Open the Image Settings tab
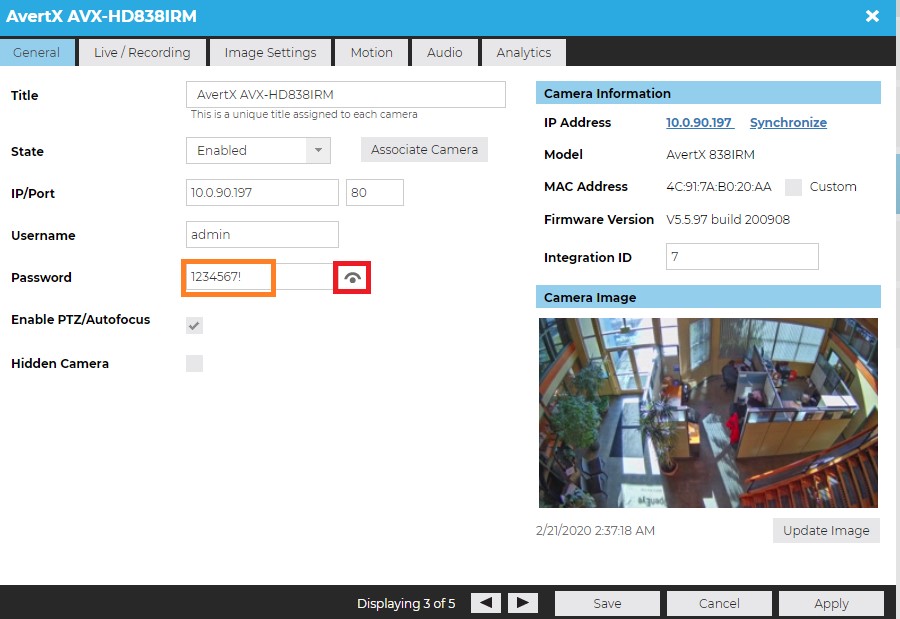This screenshot has width=900, height=619. pos(270,52)
